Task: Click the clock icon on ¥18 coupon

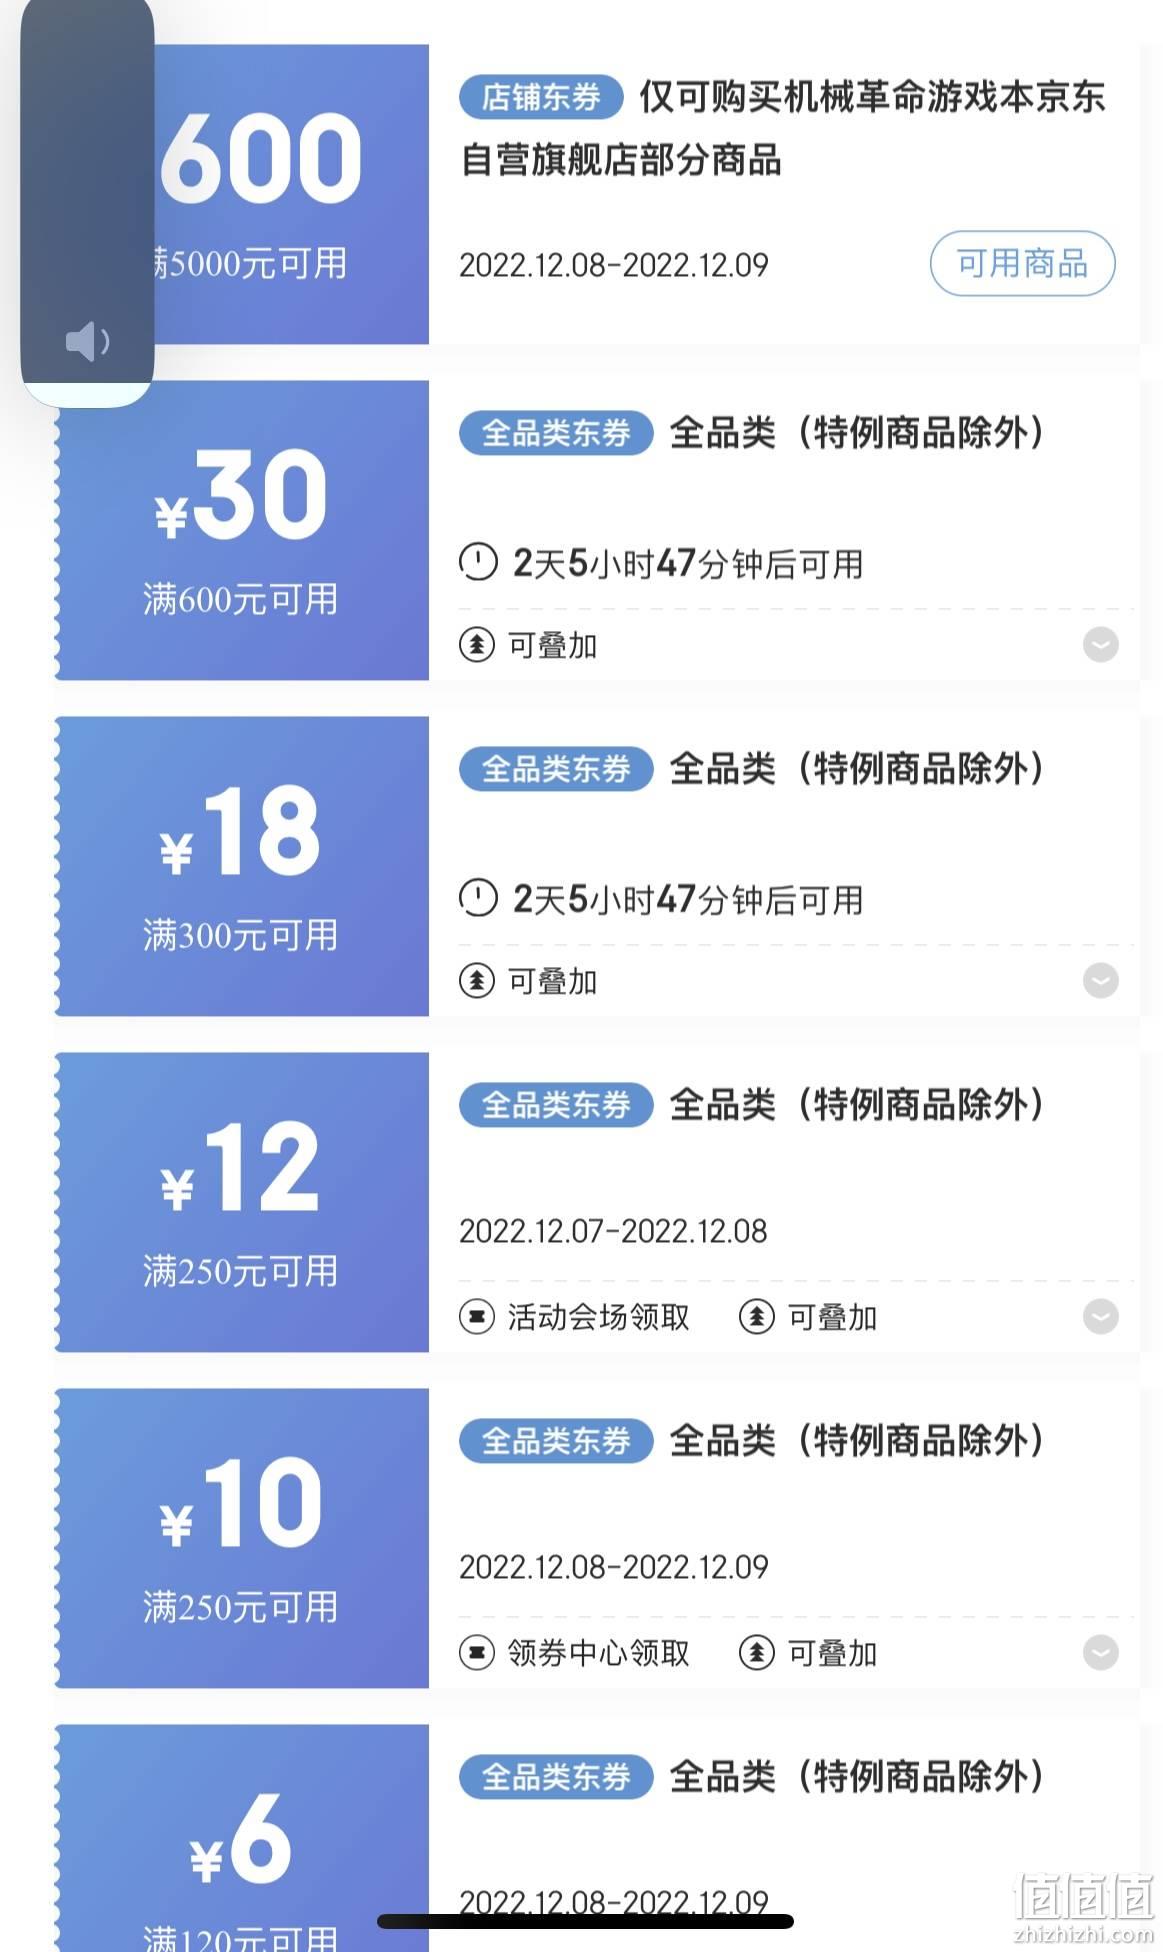Action: coord(478,898)
